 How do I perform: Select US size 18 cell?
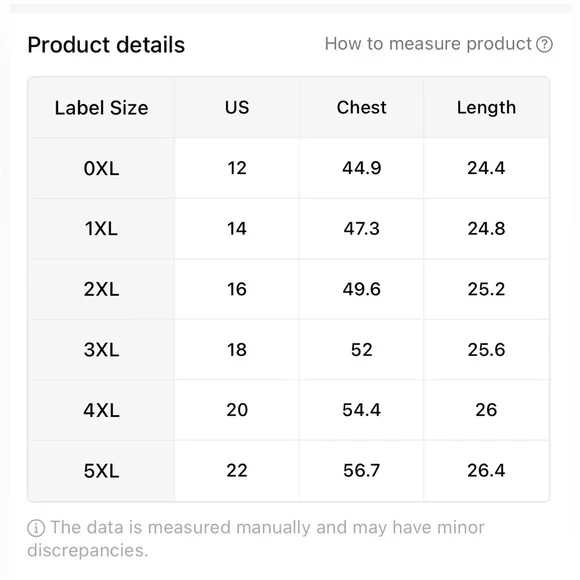tap(237, 350)
